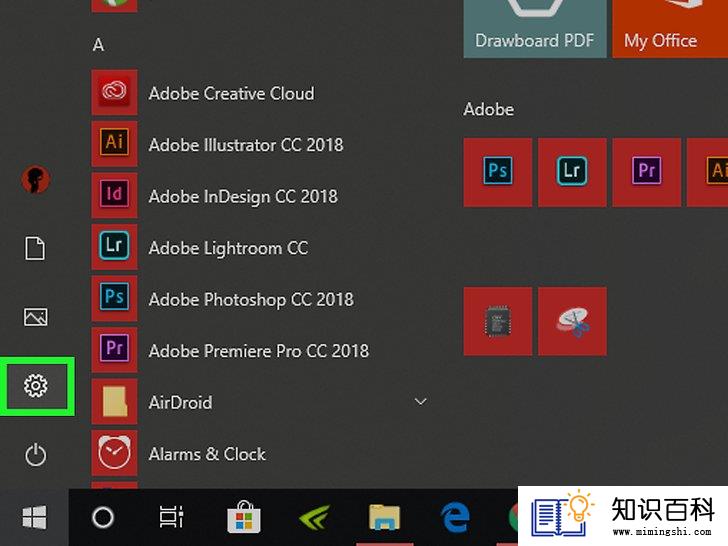This screenshot has height=546, width=728.
Task: Open the Illustrator tile in Adobe group
Action: [x=708, y=172]
